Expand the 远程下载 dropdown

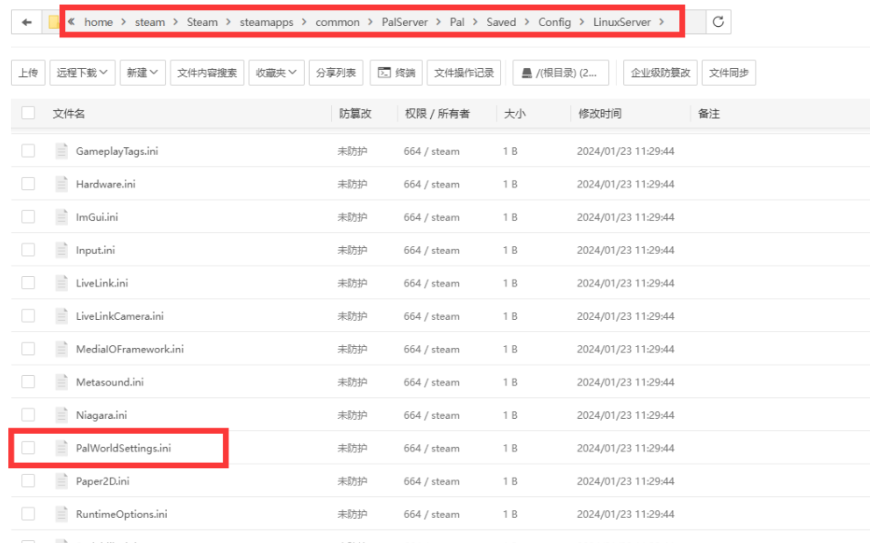[82, 73]
